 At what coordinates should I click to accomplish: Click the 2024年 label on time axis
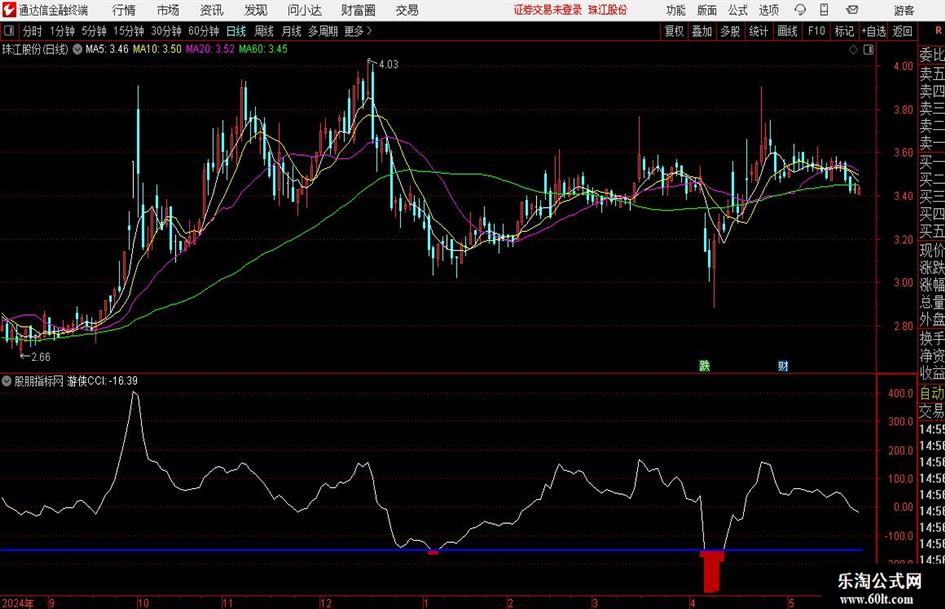point(19,603)
